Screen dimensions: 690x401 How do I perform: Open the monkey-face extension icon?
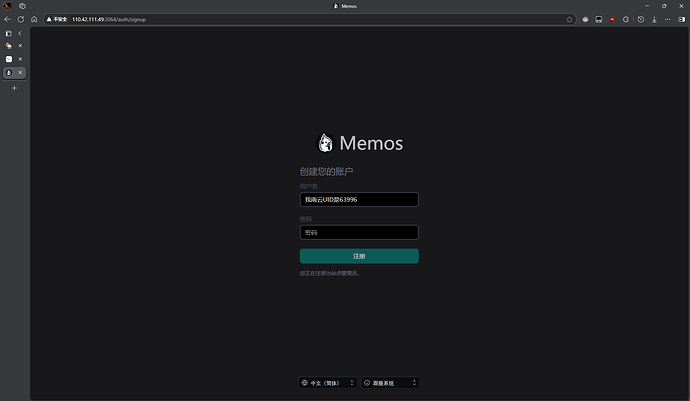point(585,19)
